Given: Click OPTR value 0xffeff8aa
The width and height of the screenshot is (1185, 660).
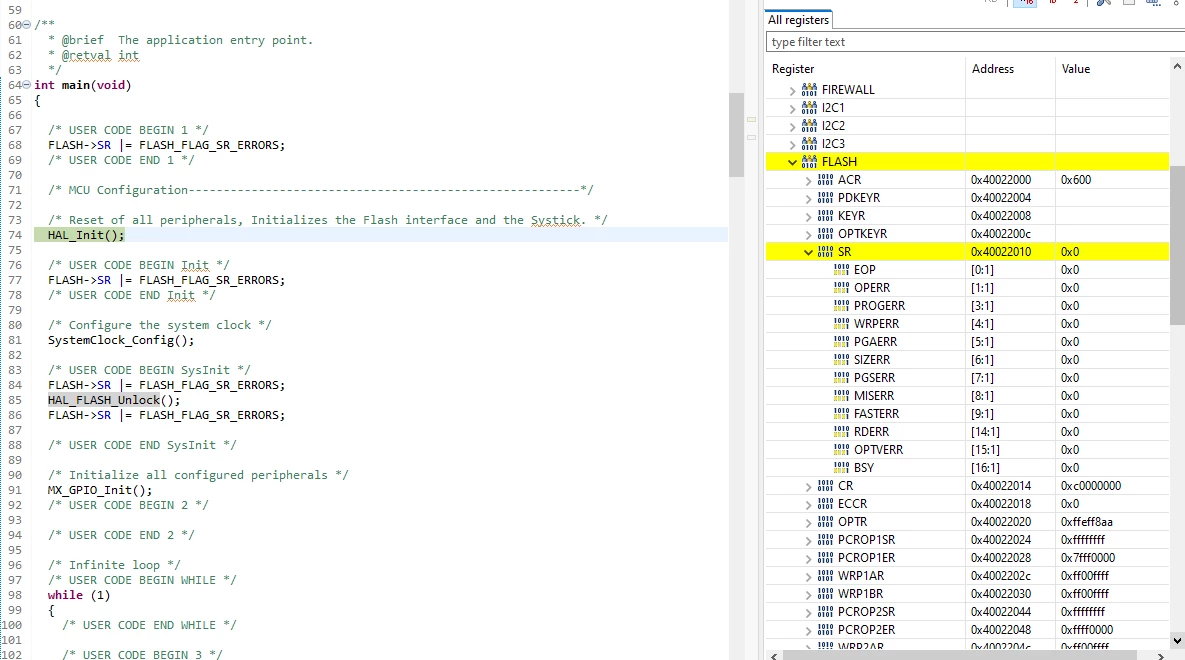Looking at the screenshot, I should click(1086, 522).
